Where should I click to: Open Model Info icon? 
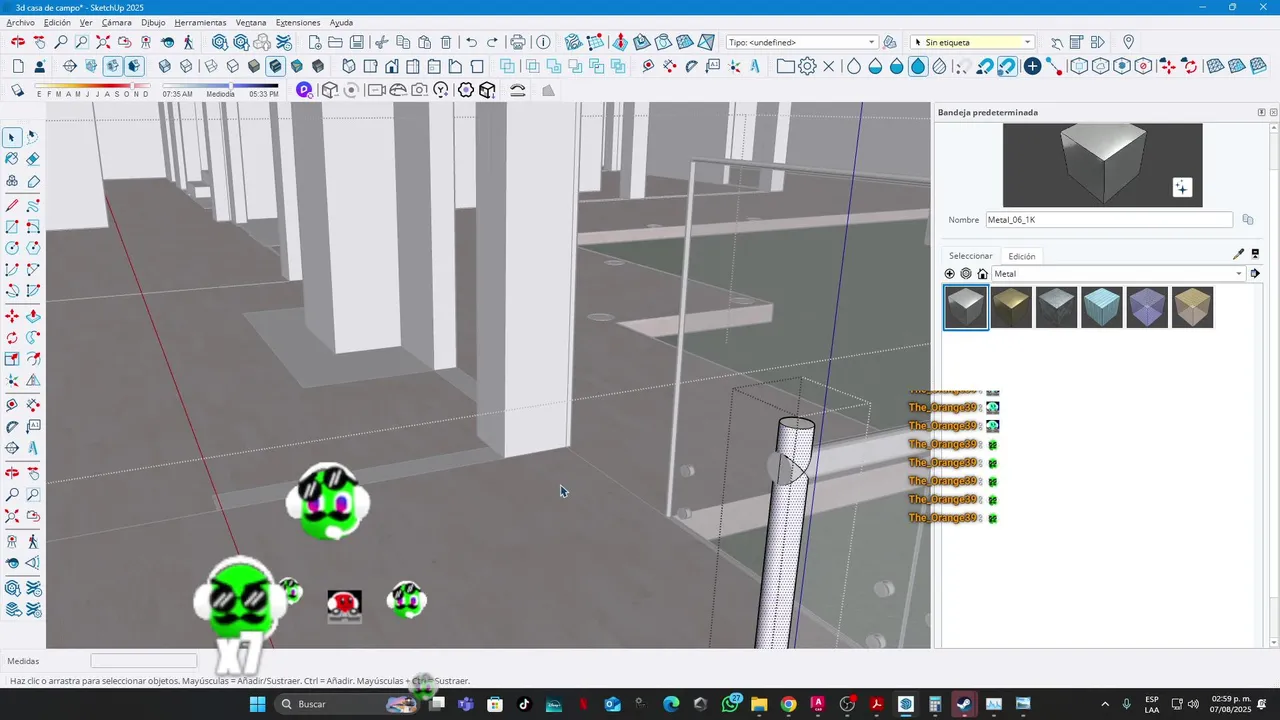(543, 42)
